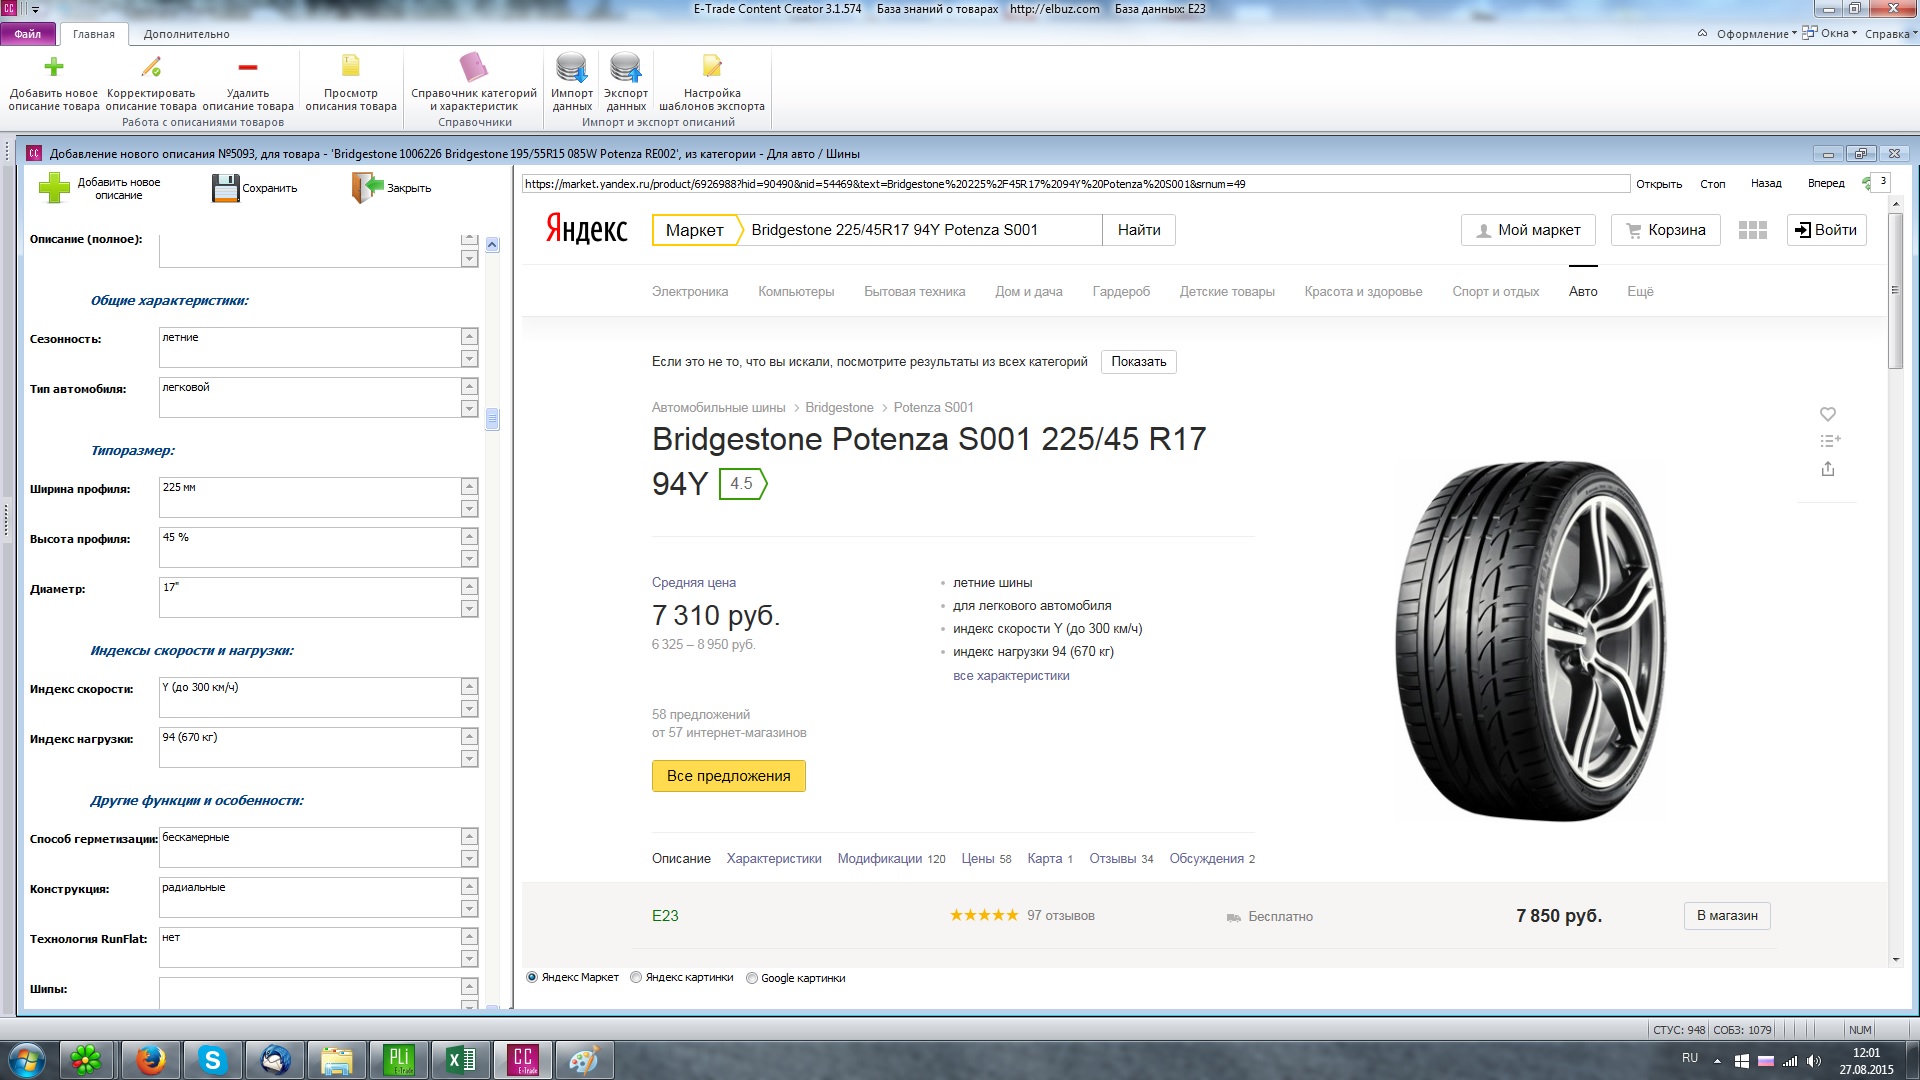The image size is (1920, 1080).
Task: Open ICQ from the taskbar
Action: [86, 1060]
